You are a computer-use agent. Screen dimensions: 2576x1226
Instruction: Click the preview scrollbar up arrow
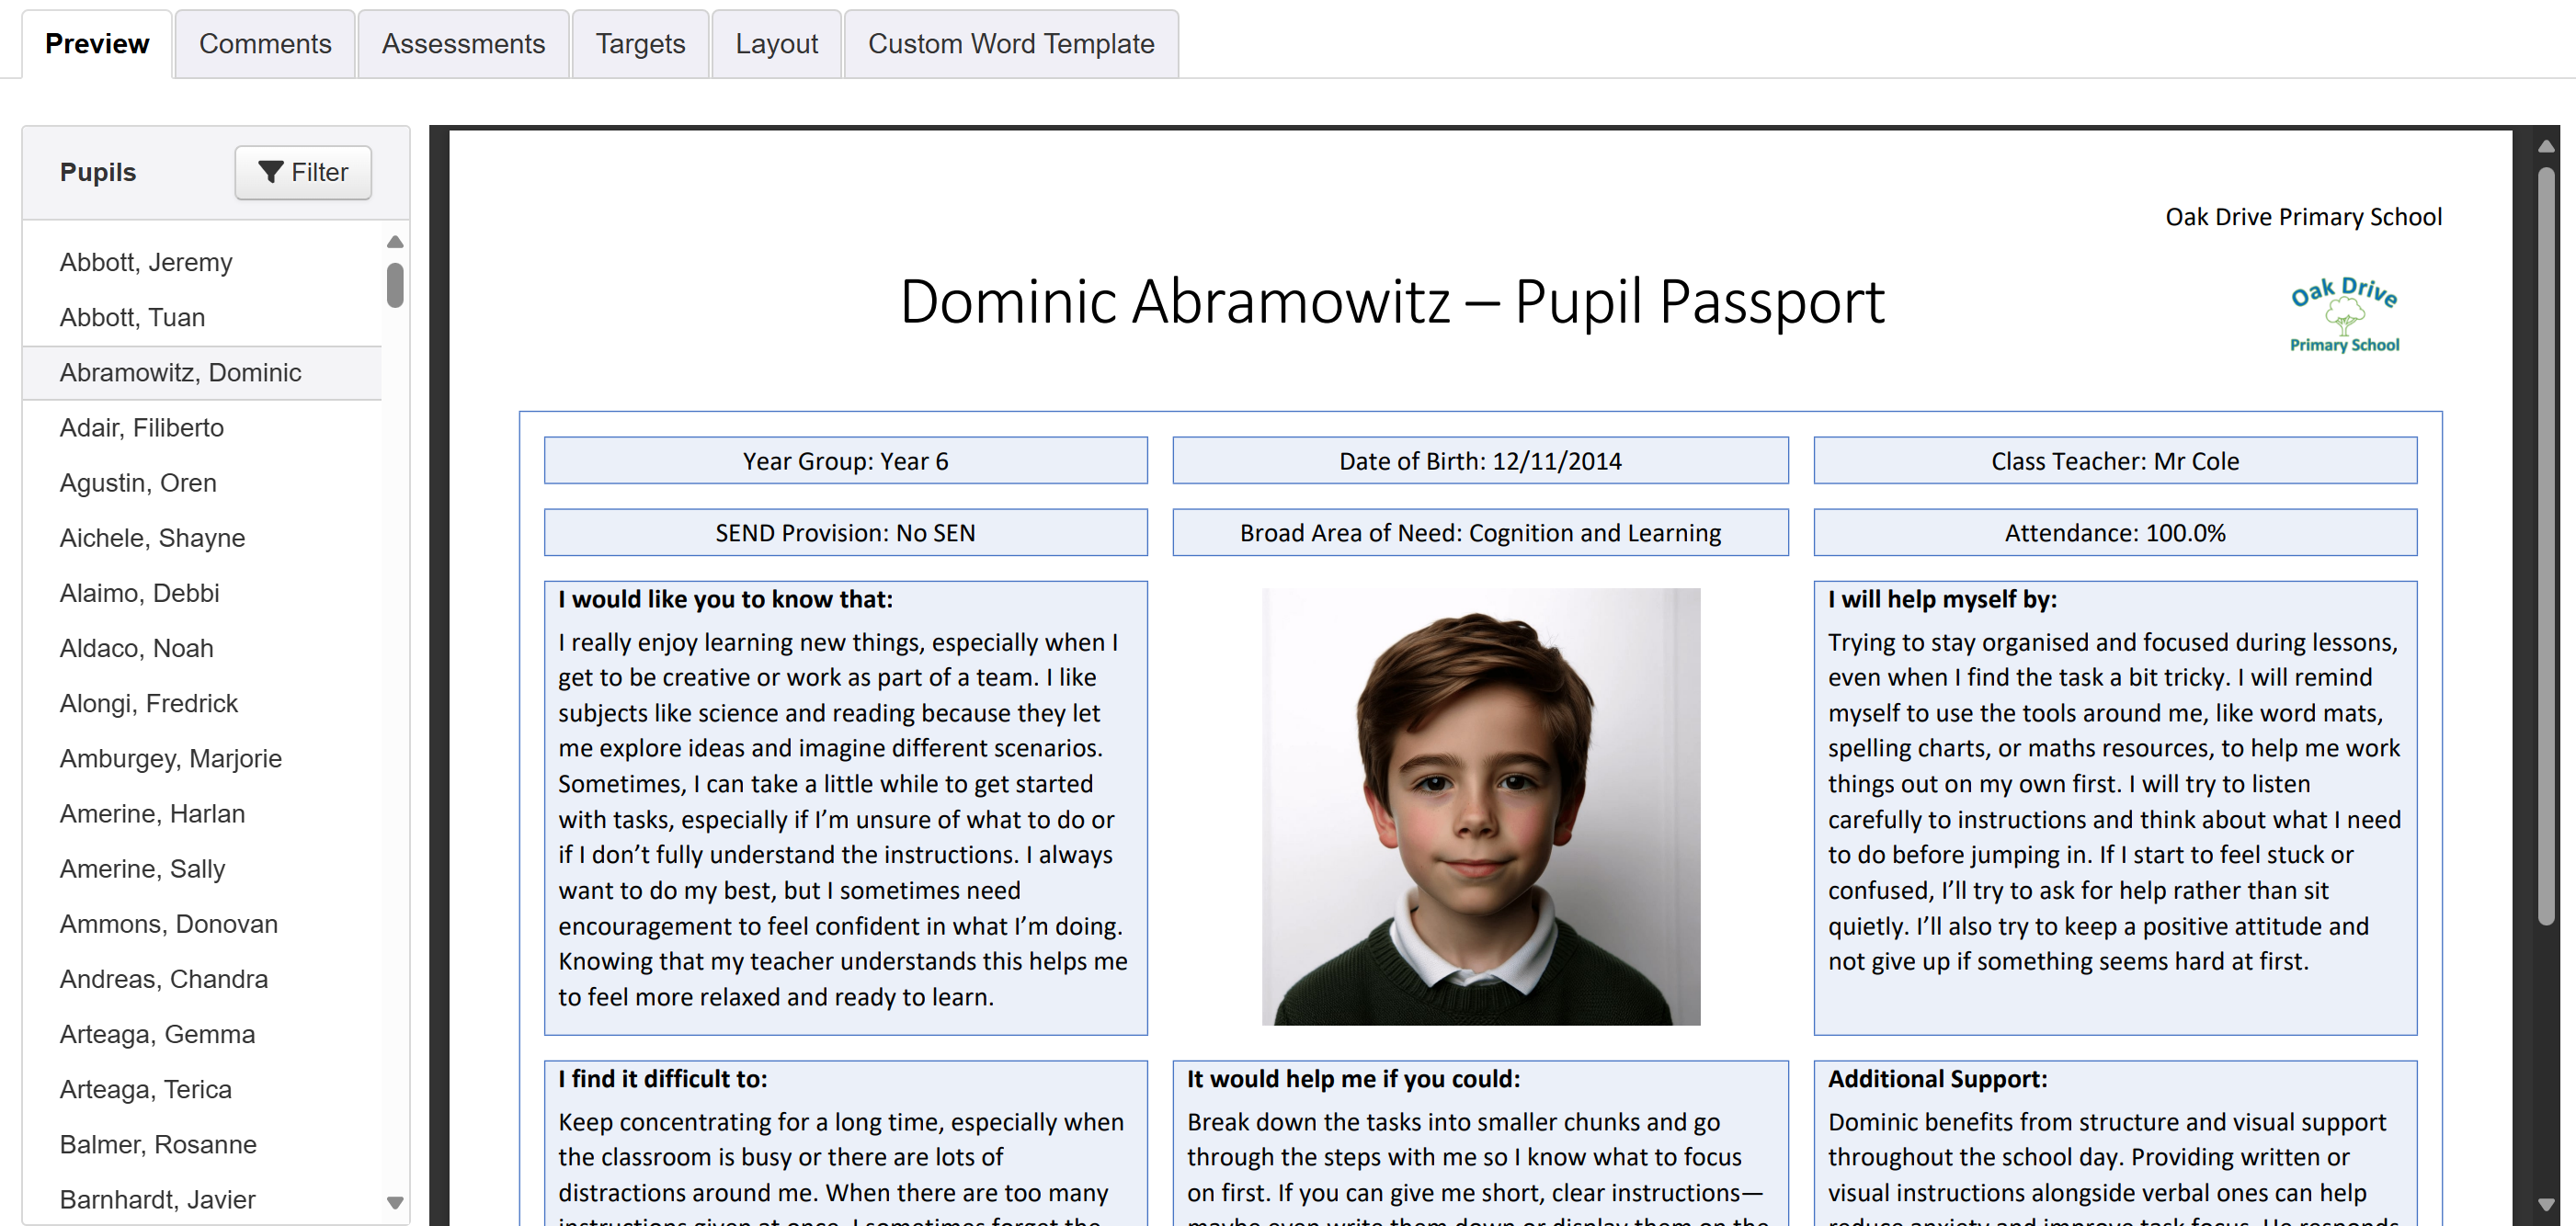pyautogui.click(x=2546, y=146)
